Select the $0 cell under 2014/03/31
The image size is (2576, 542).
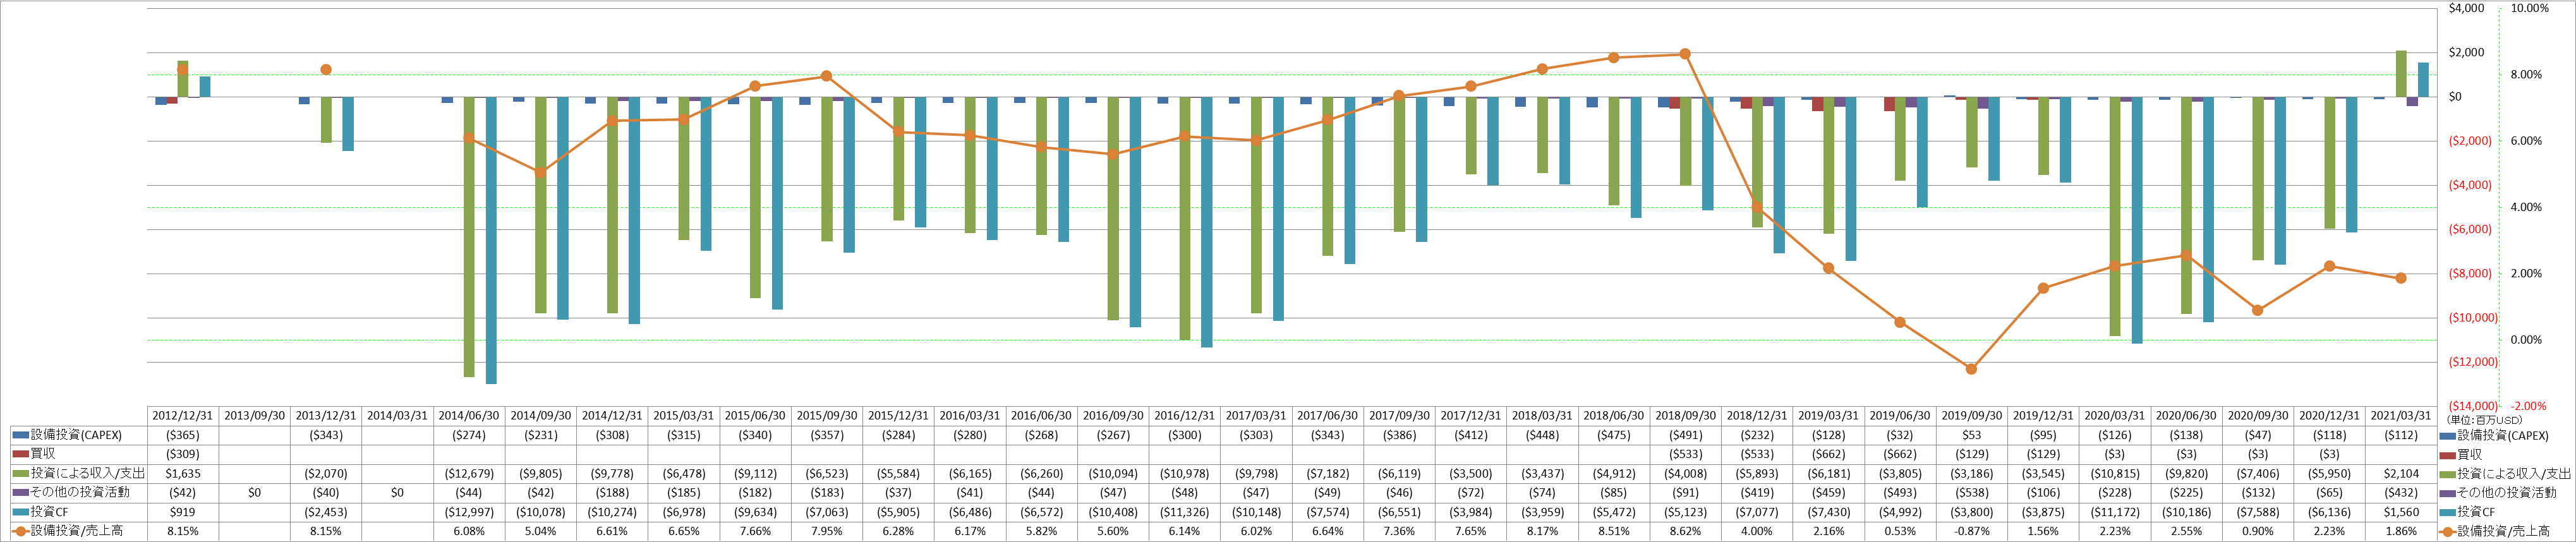click(397, 492)
